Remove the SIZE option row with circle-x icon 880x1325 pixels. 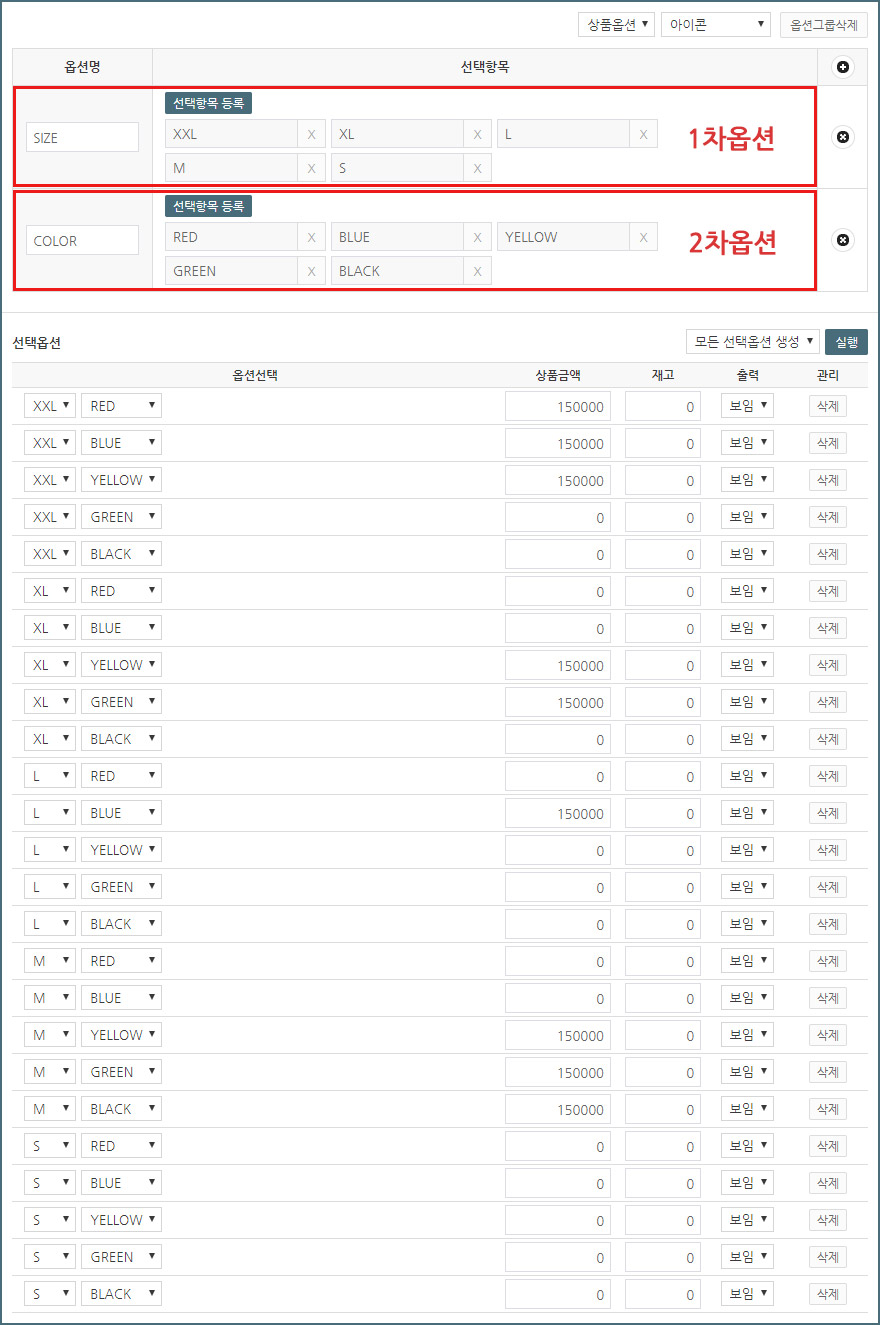pos(843,137)
